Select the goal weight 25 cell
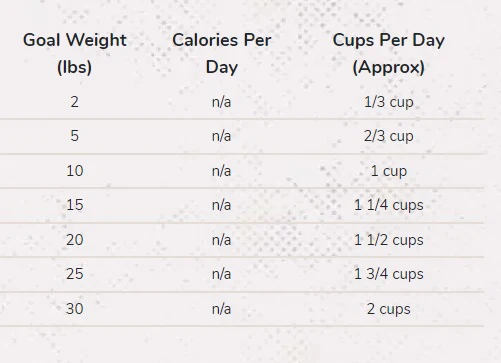The width and height of the screenshot is (501, 363). [75, 274]
